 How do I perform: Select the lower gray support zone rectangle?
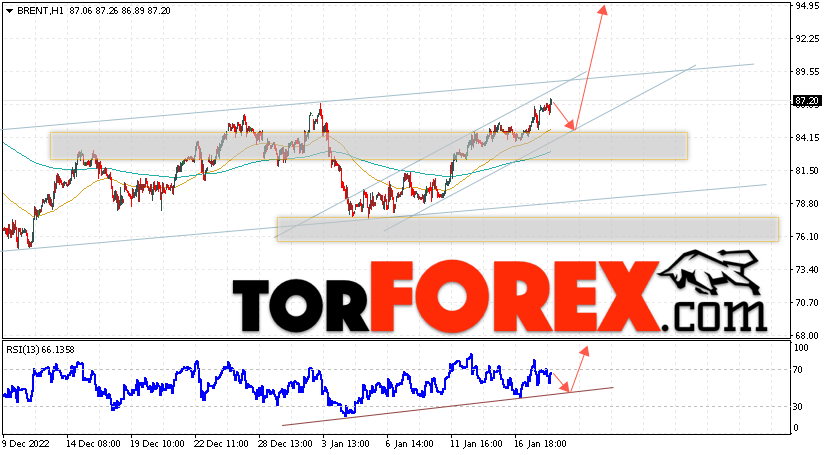pyautogui.click(x=528, y=229)
